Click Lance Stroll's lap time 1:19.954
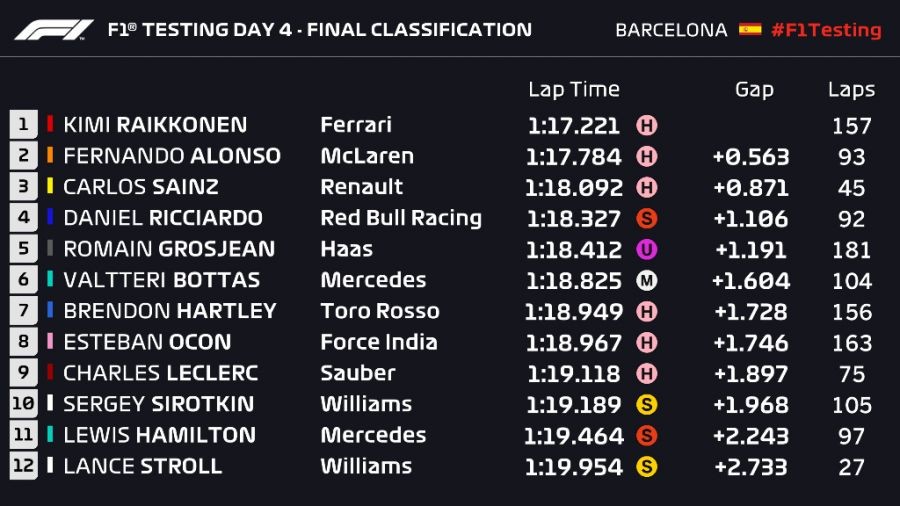Viewport: 900px width, 506px height. (573, 467)
